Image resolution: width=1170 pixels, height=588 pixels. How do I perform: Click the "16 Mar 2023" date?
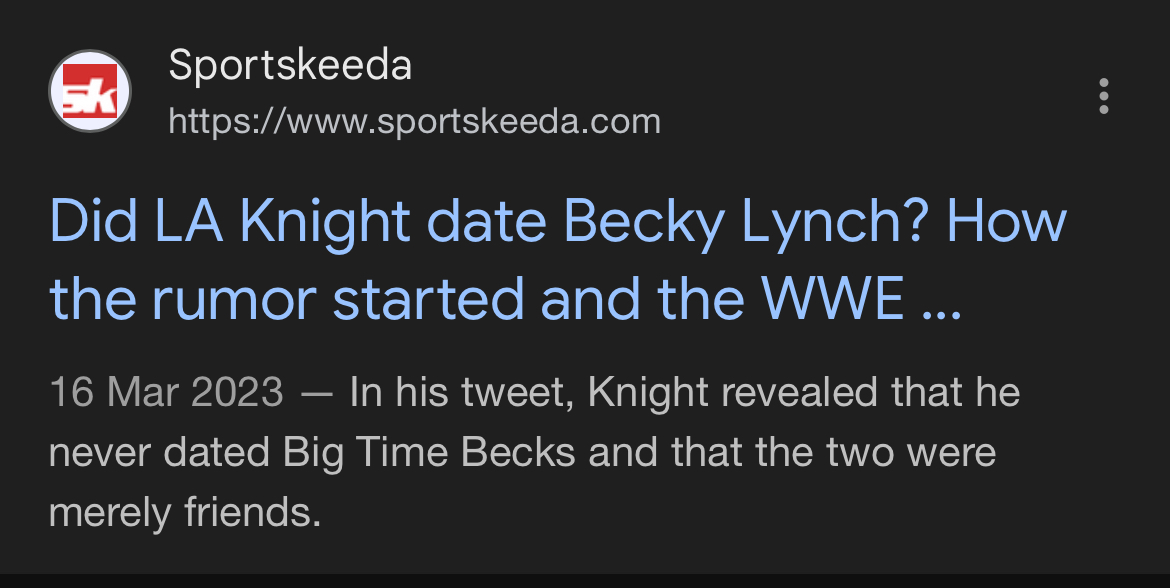[x=166, y=392]
